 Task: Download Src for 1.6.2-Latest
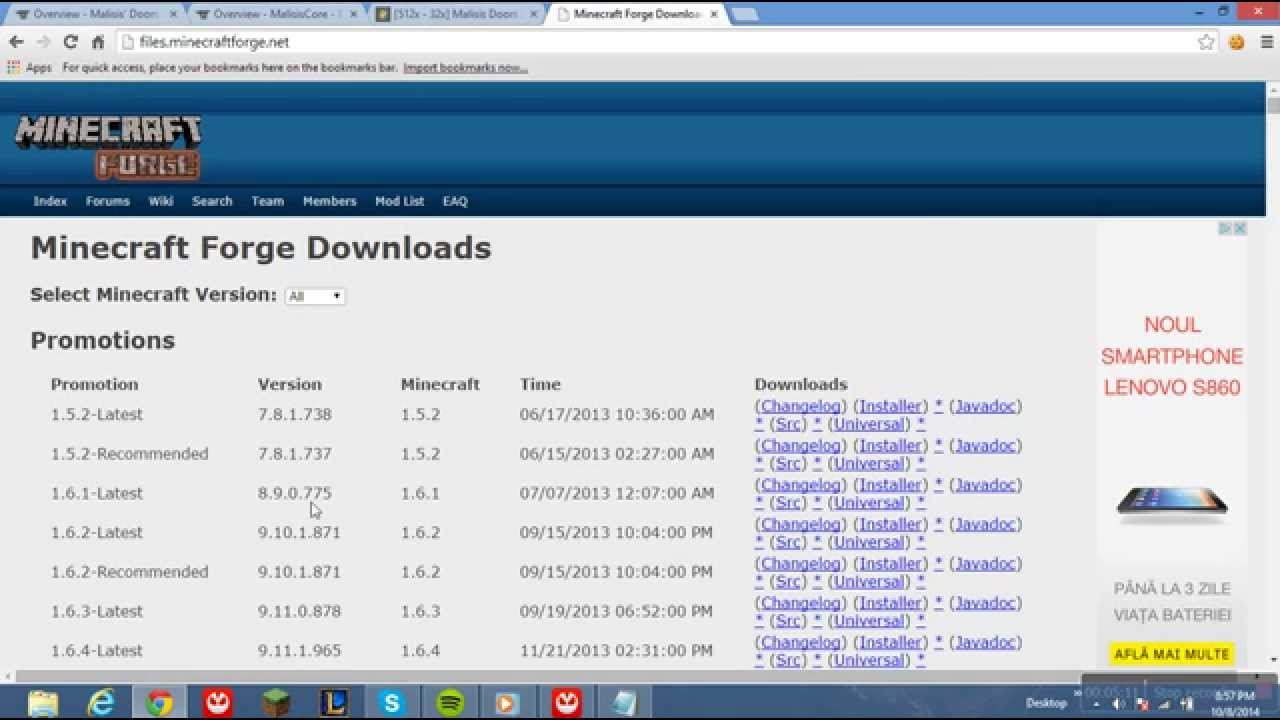coord(788,542)
